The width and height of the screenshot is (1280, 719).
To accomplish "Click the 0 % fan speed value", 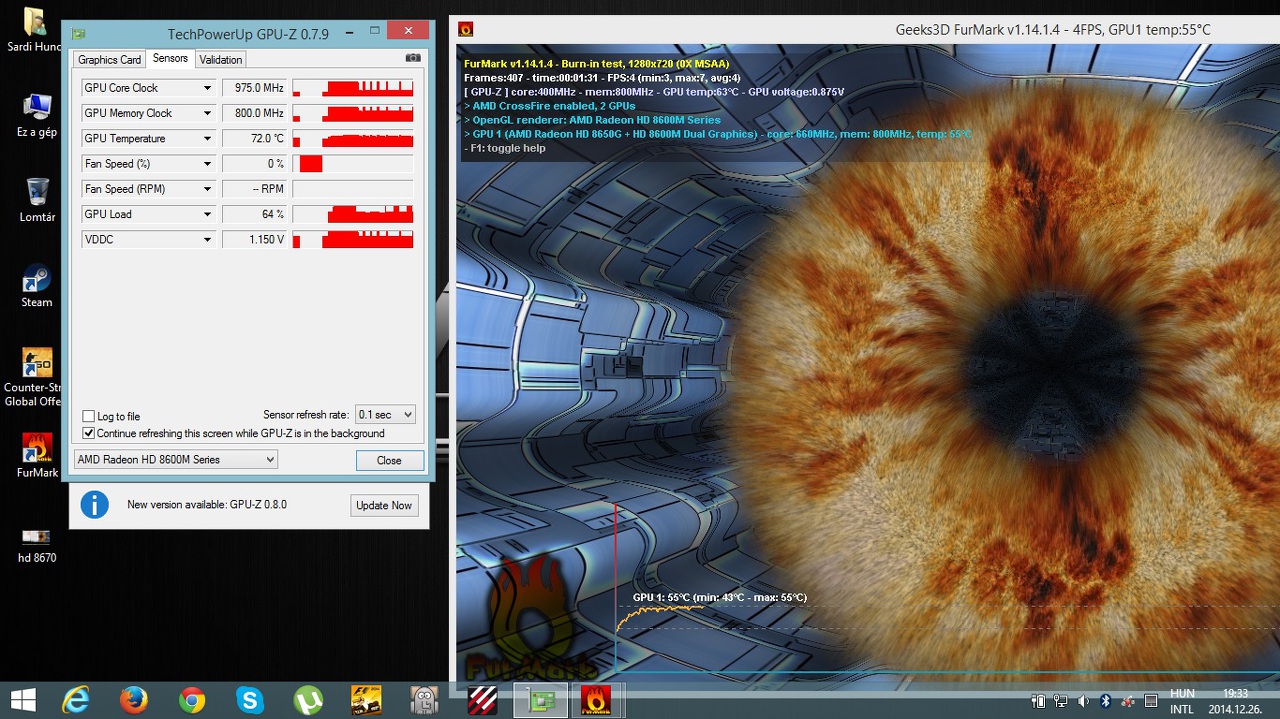I will tap(254, 163).
